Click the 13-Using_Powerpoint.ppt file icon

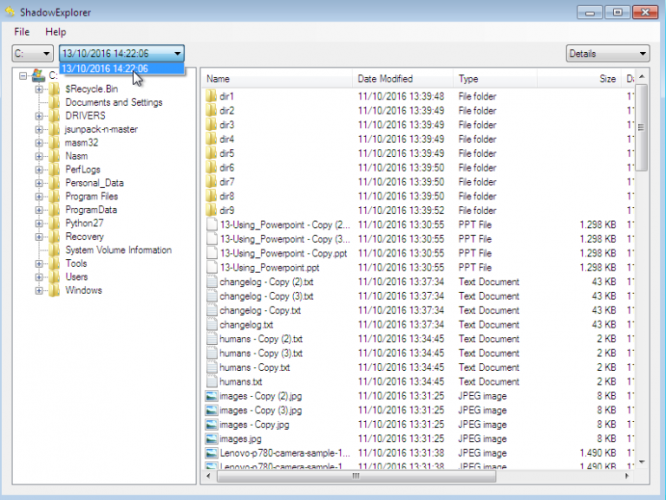click(212, 267)
